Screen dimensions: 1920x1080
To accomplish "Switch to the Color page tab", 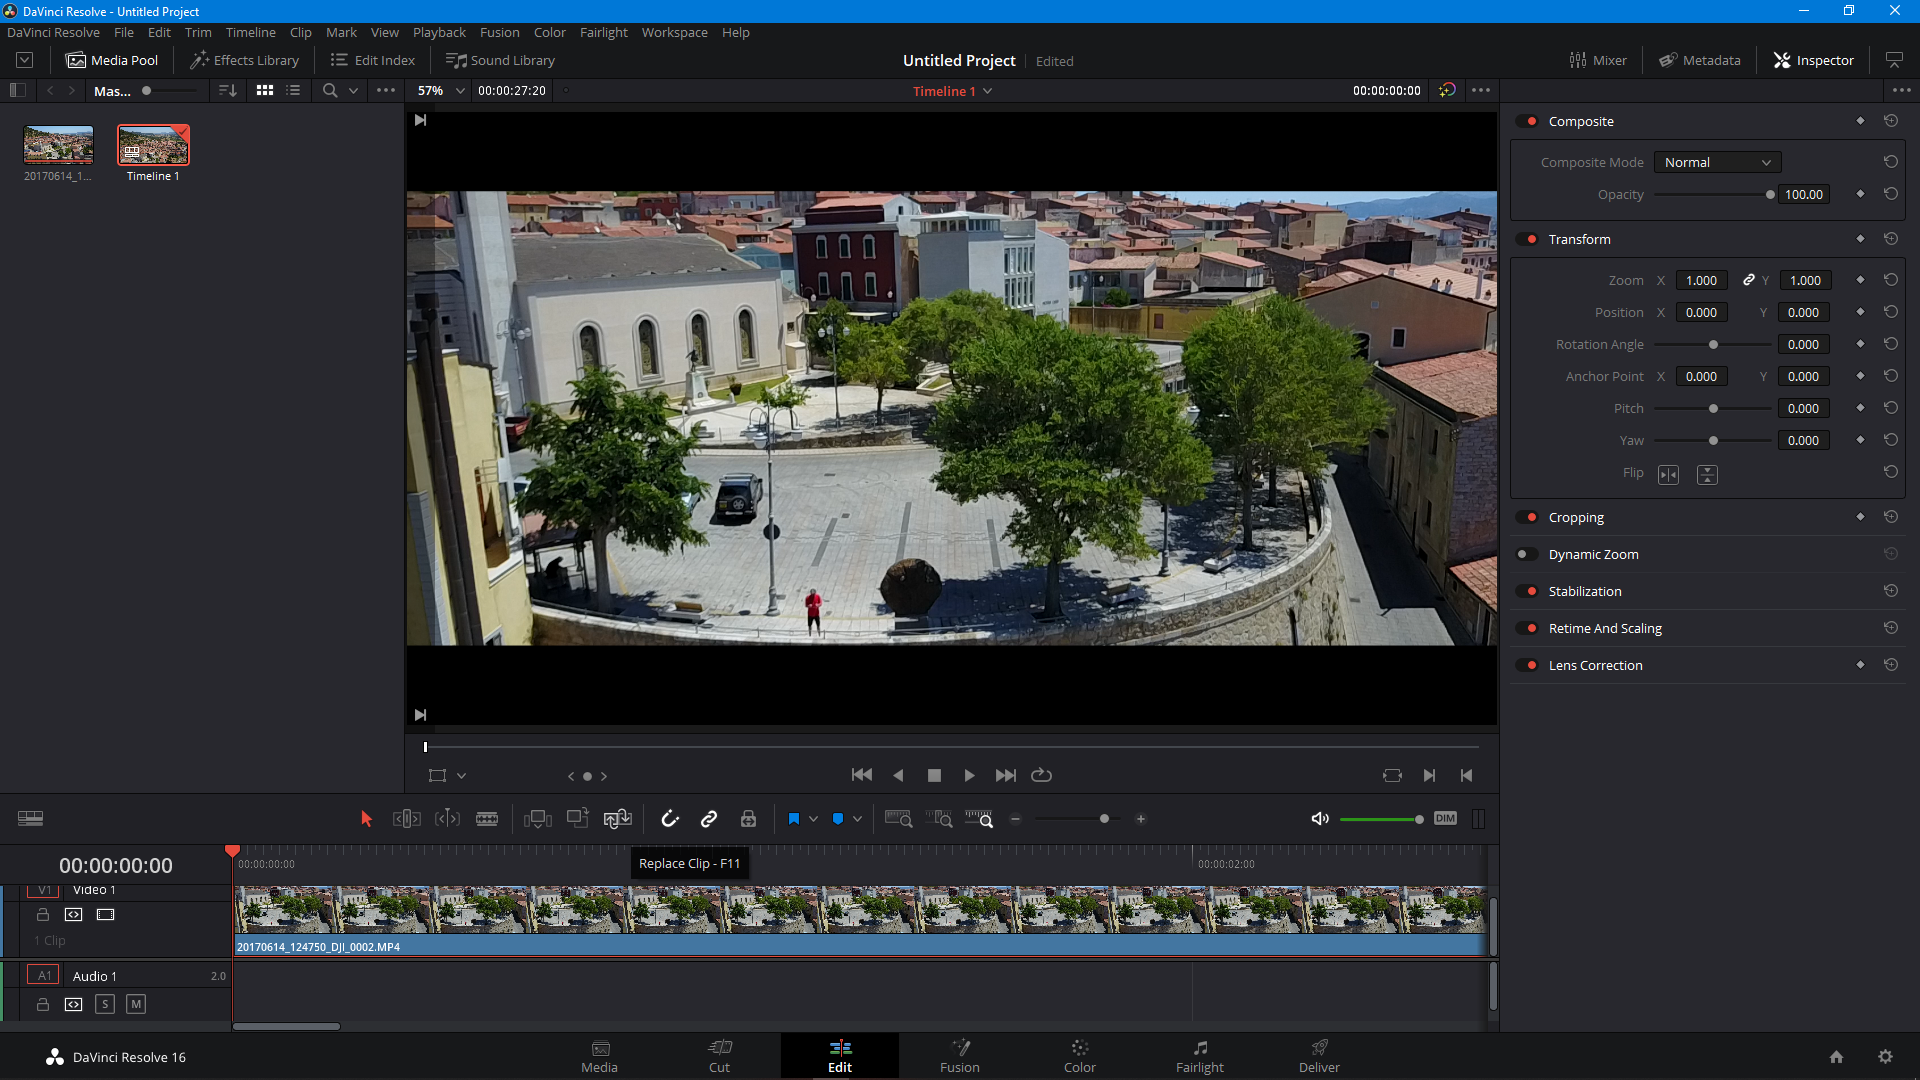I will pyautogui.click(x=1079, y=1056).
